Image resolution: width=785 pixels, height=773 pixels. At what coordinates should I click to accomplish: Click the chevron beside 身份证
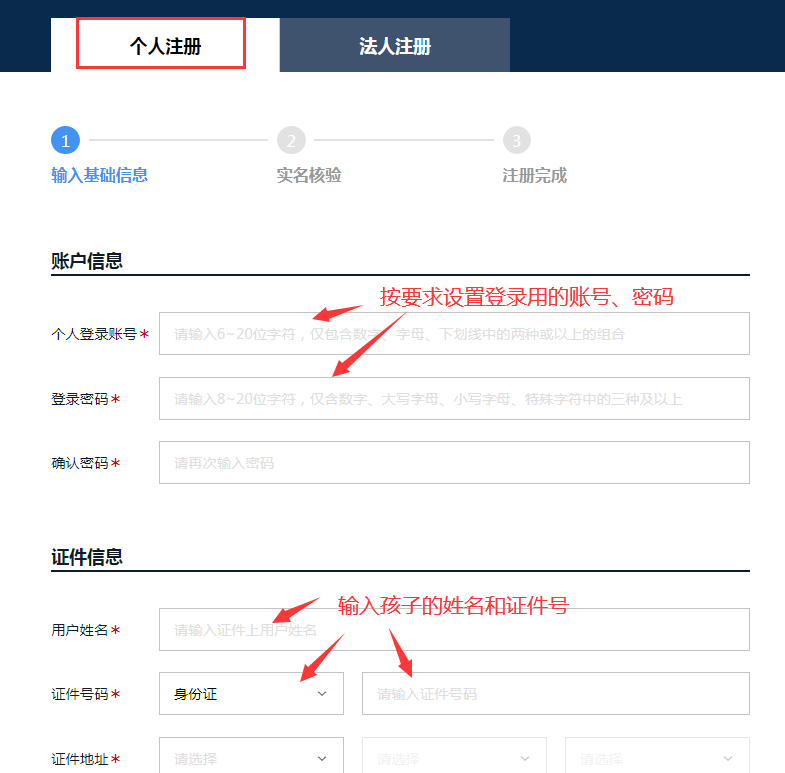pos(322,694)
